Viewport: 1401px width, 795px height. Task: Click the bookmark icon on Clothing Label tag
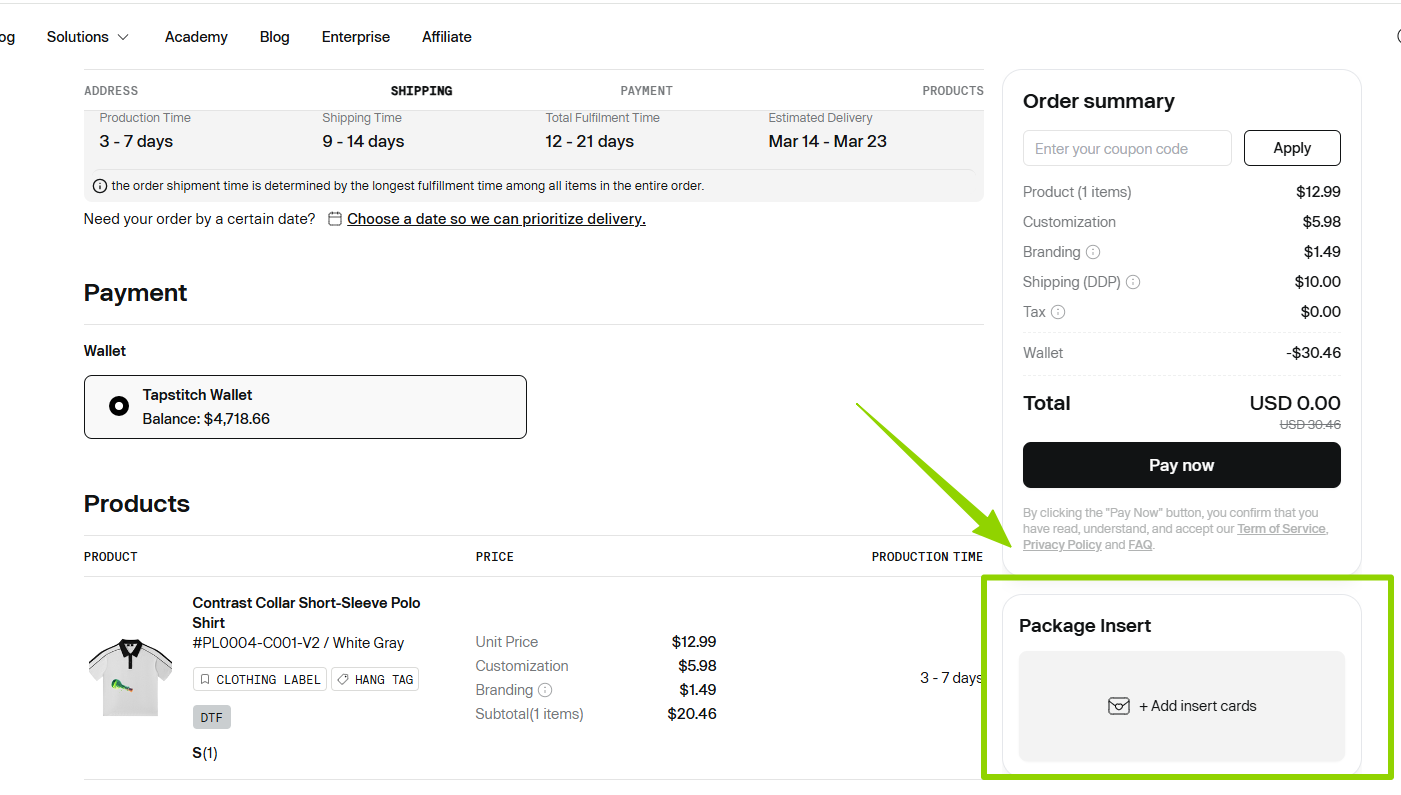(205, 680)
